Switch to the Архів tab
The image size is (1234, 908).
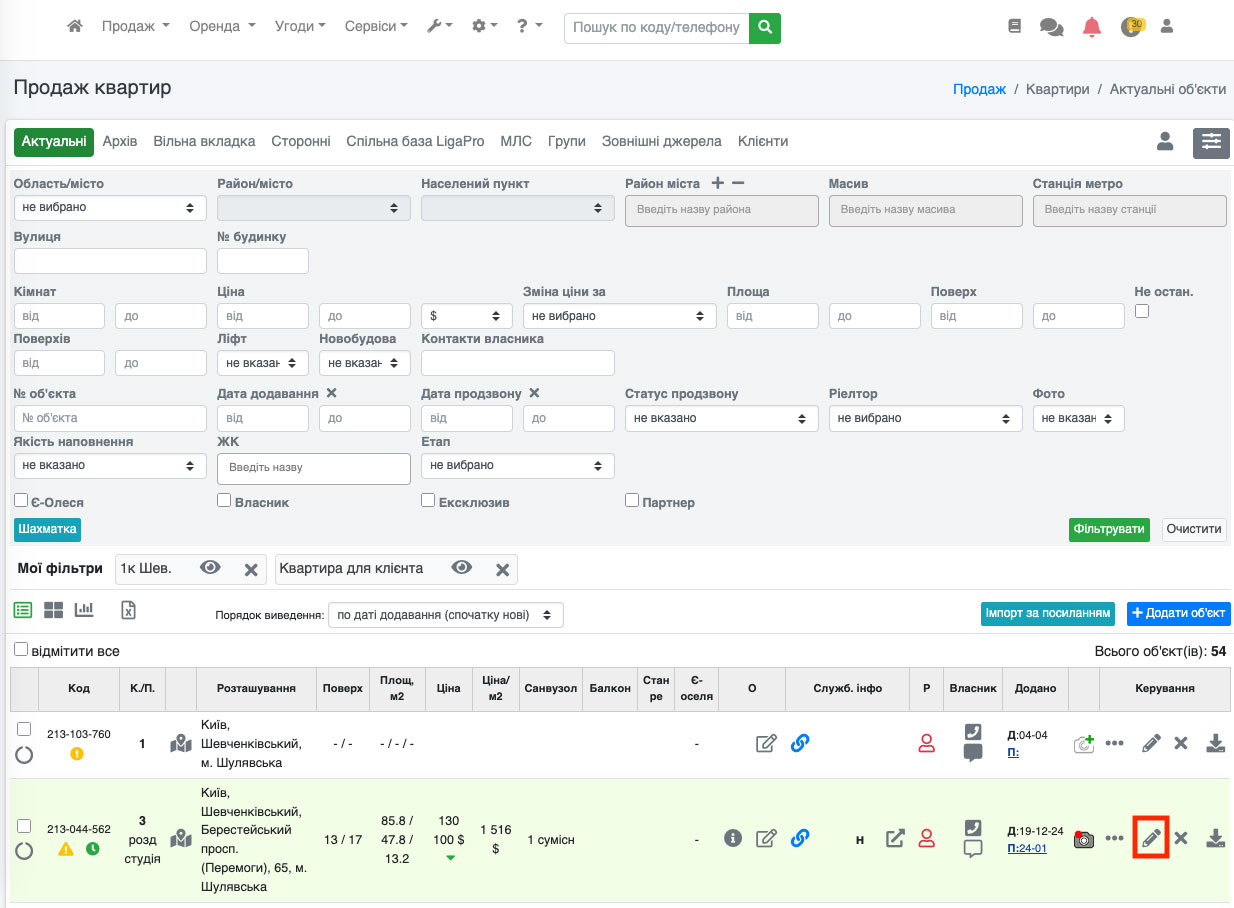point(120,142)
